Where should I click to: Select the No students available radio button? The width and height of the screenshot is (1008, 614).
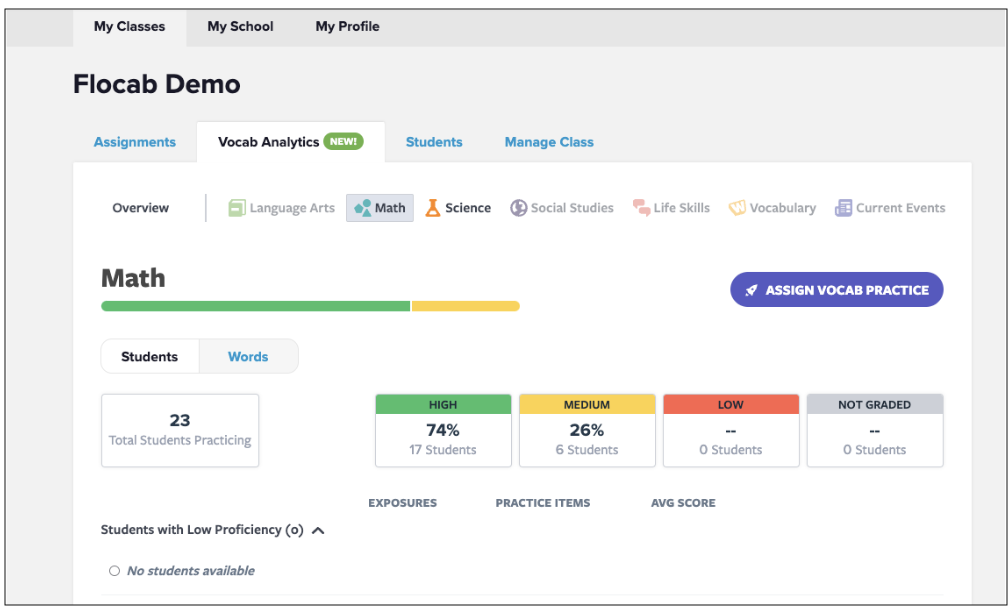[114, 570]
